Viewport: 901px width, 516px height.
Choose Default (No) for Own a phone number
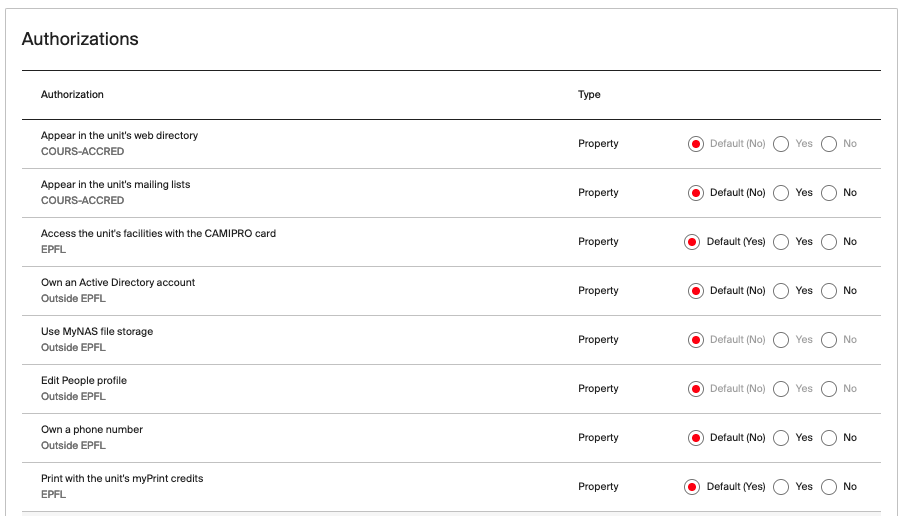point(696,438)
